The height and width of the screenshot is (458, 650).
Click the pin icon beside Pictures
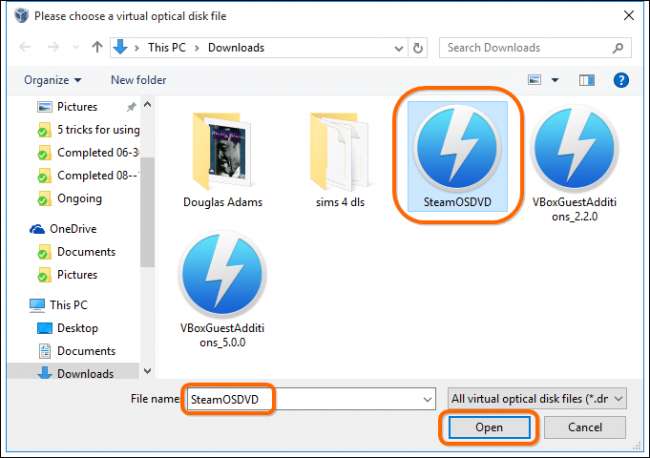131,107
